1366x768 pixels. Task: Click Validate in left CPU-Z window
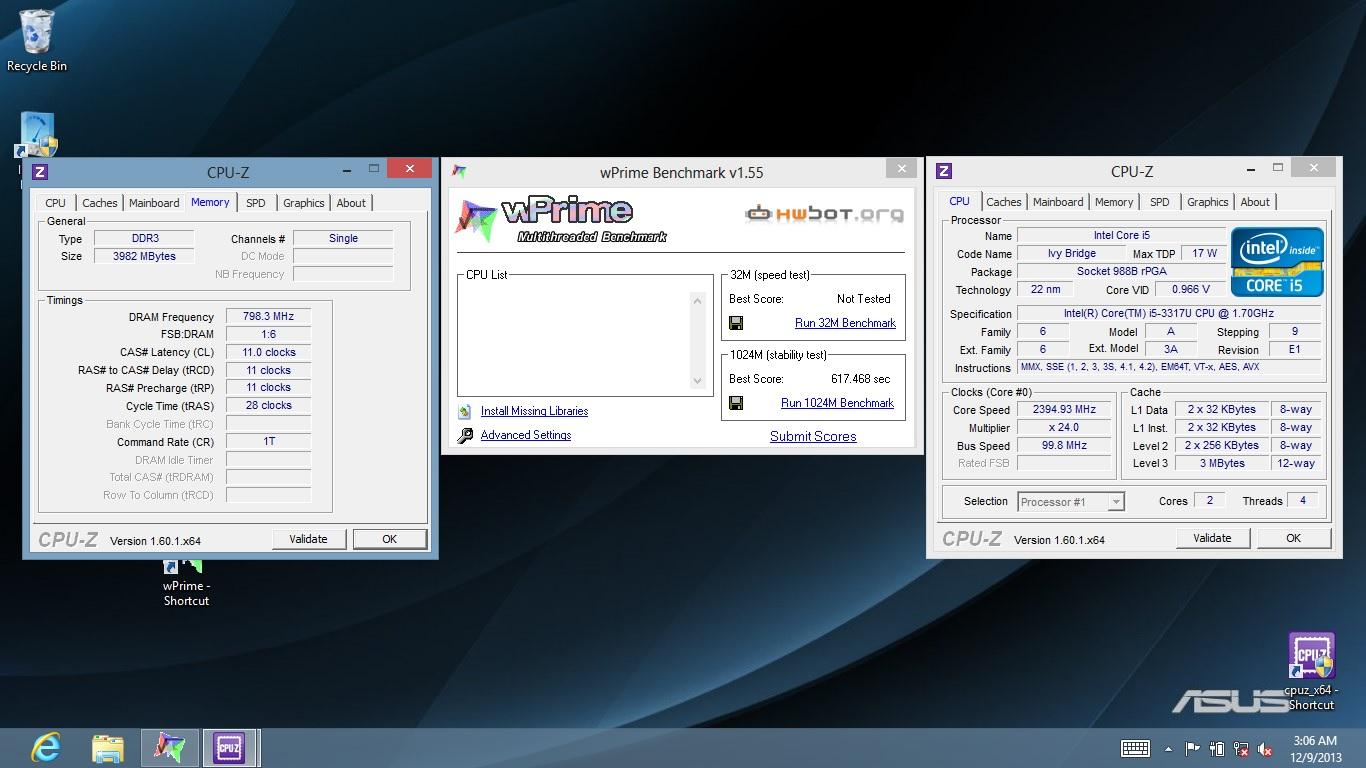308,539
